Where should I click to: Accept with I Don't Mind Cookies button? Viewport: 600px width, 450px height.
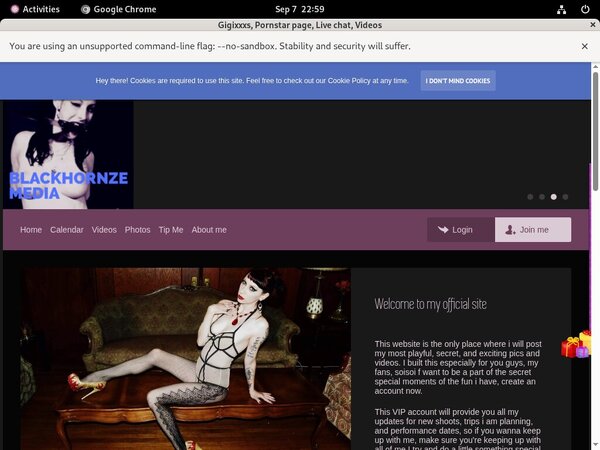[x=457, y=81]
